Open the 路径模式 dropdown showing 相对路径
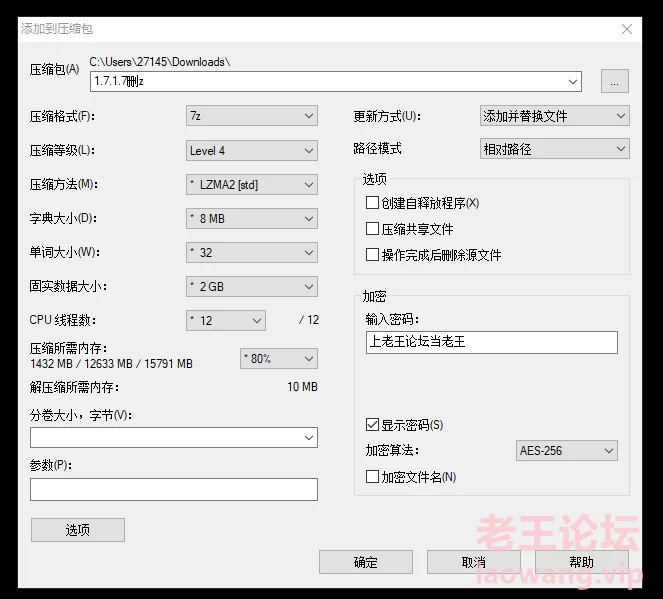The image size is (663, 599). tap(555, 149)
